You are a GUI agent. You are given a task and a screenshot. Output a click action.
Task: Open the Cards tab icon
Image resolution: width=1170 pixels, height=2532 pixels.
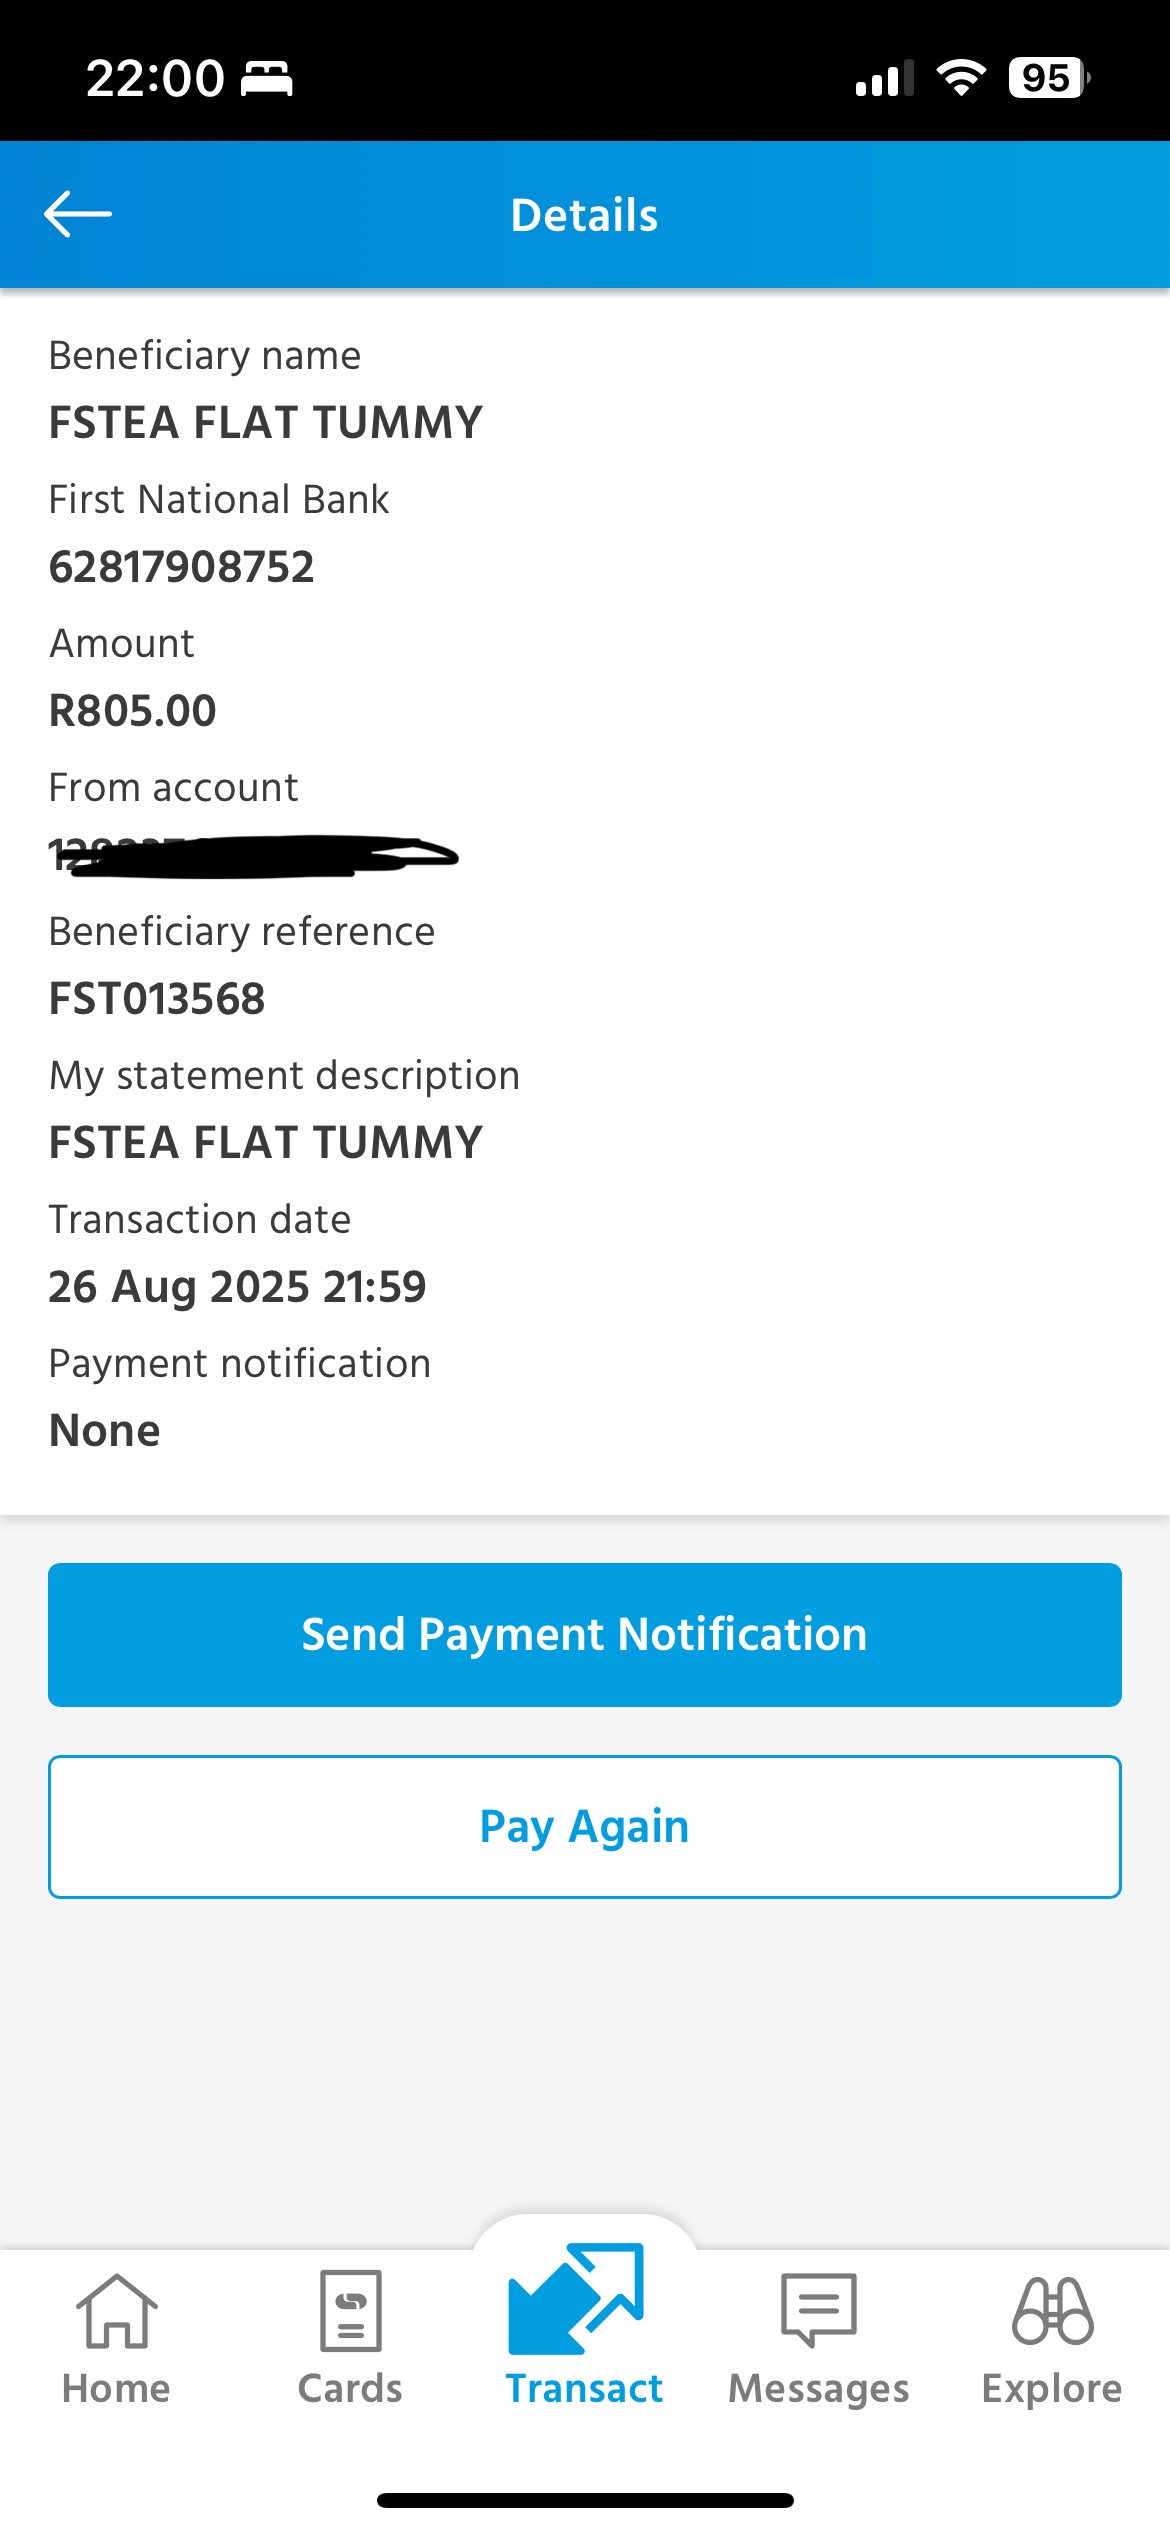tap(350, 2310)
